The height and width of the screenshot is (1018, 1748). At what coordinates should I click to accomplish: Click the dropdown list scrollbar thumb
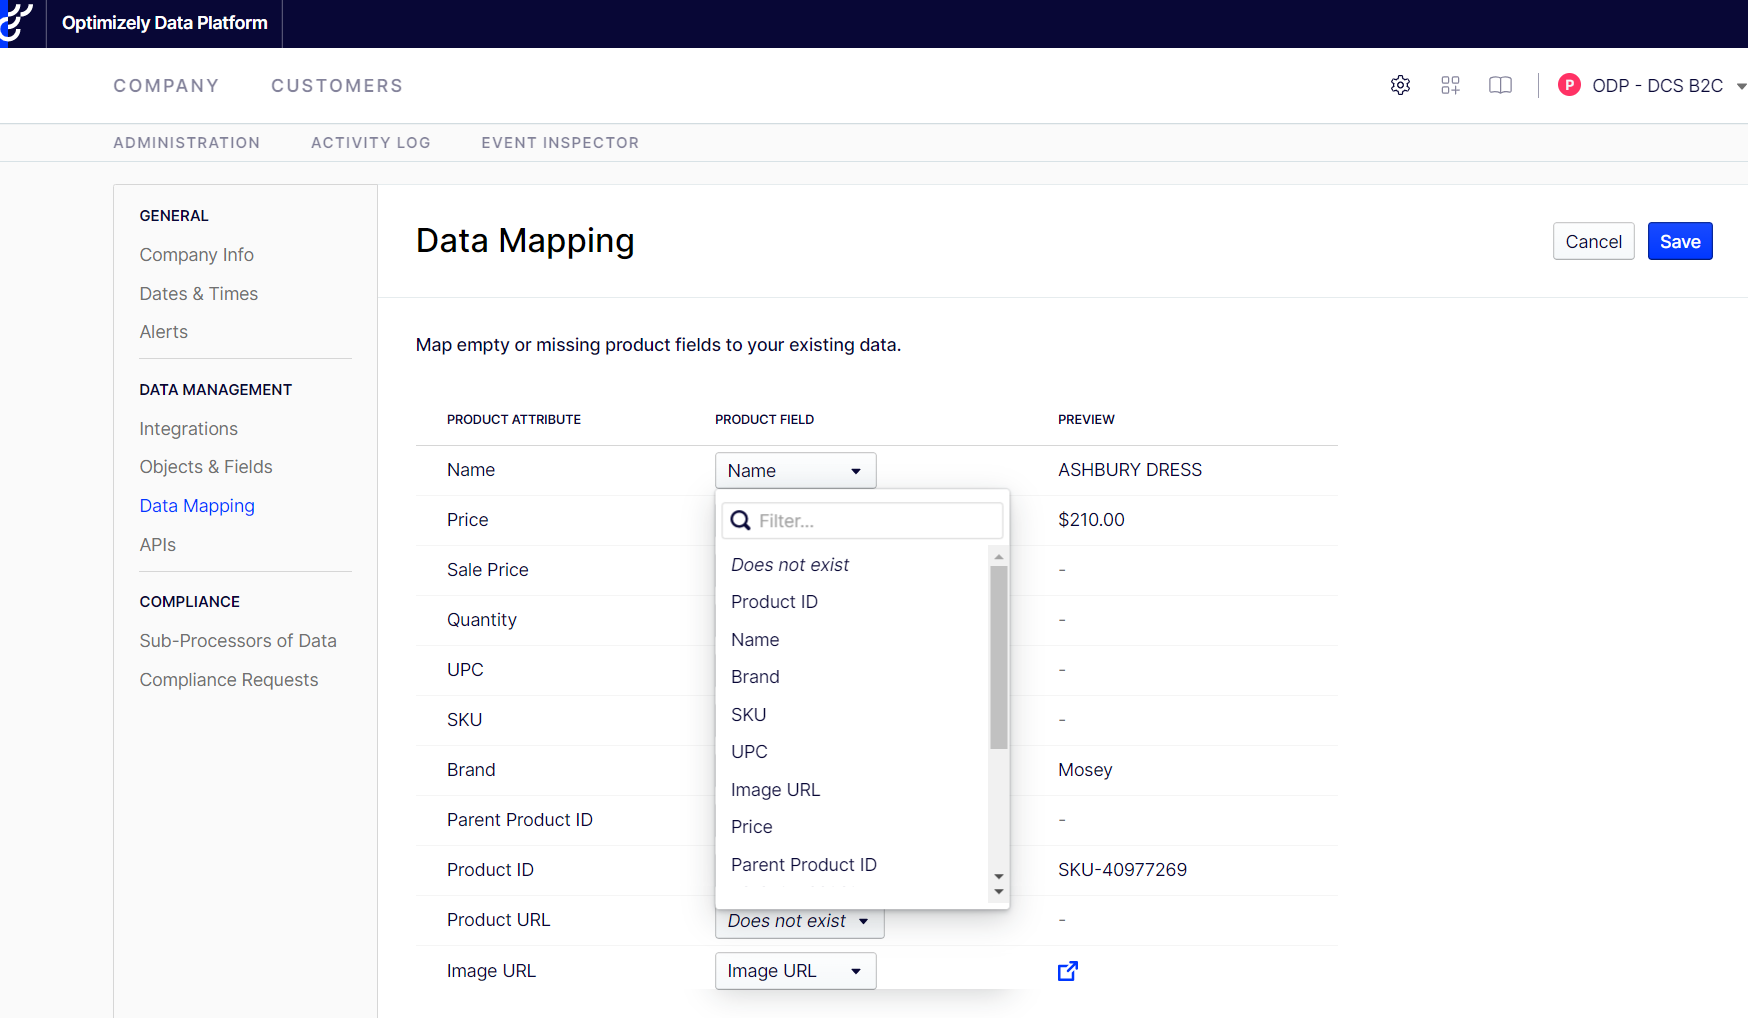click(998, 657)
